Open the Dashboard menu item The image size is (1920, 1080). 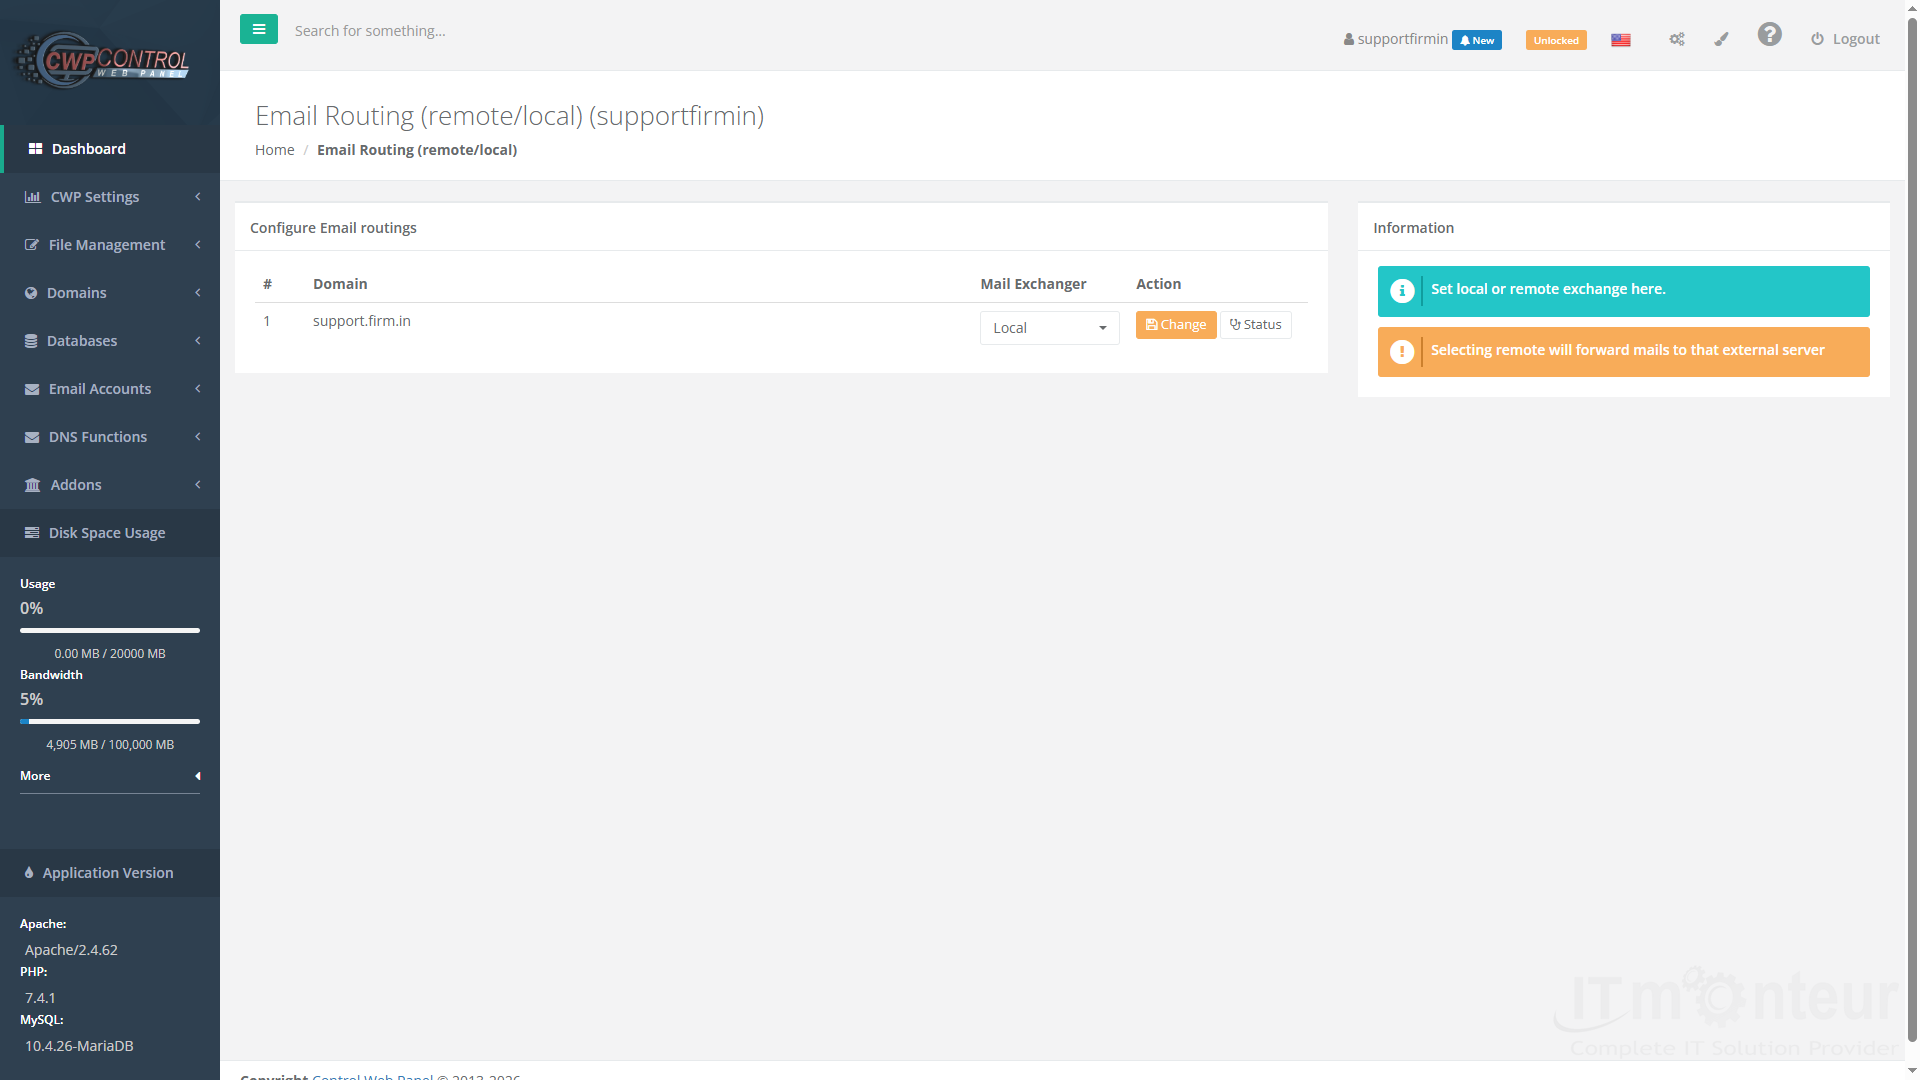coord(110,149)
